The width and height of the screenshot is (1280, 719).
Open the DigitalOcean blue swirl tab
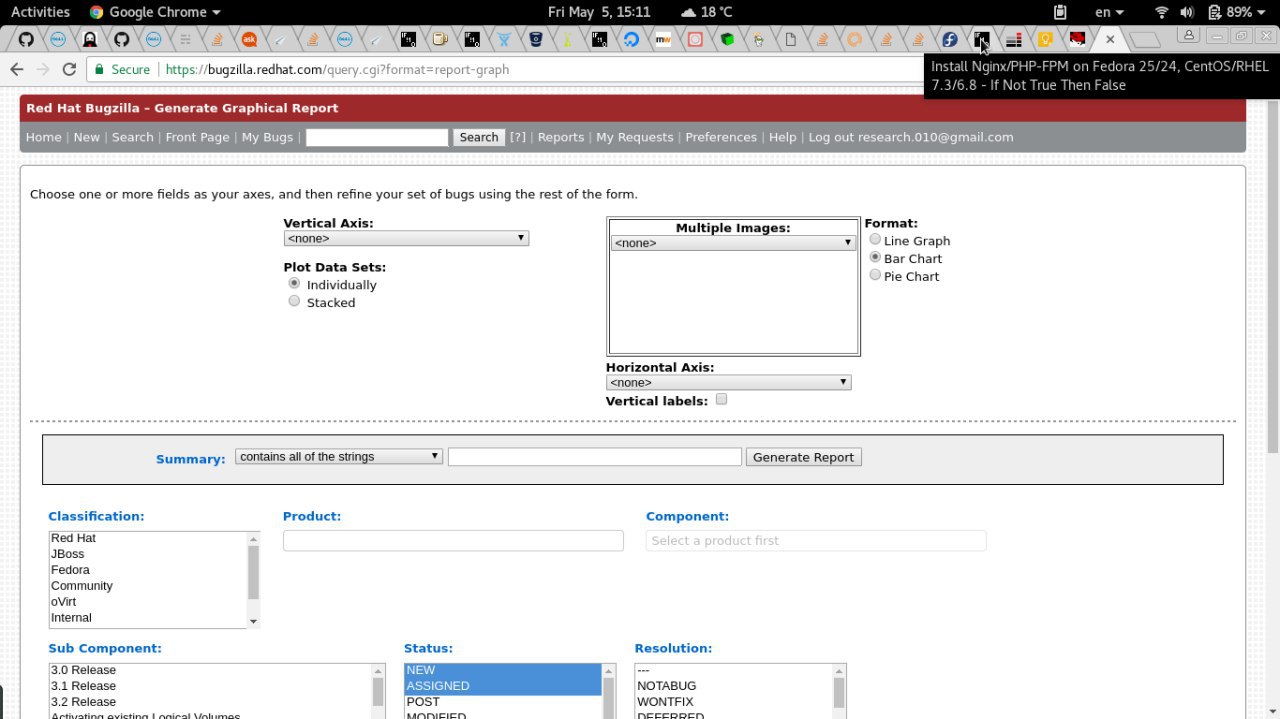[631, 40]
